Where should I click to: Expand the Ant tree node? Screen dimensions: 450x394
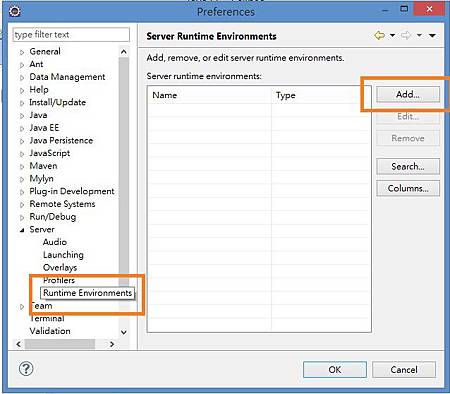[x=22, y=65]
